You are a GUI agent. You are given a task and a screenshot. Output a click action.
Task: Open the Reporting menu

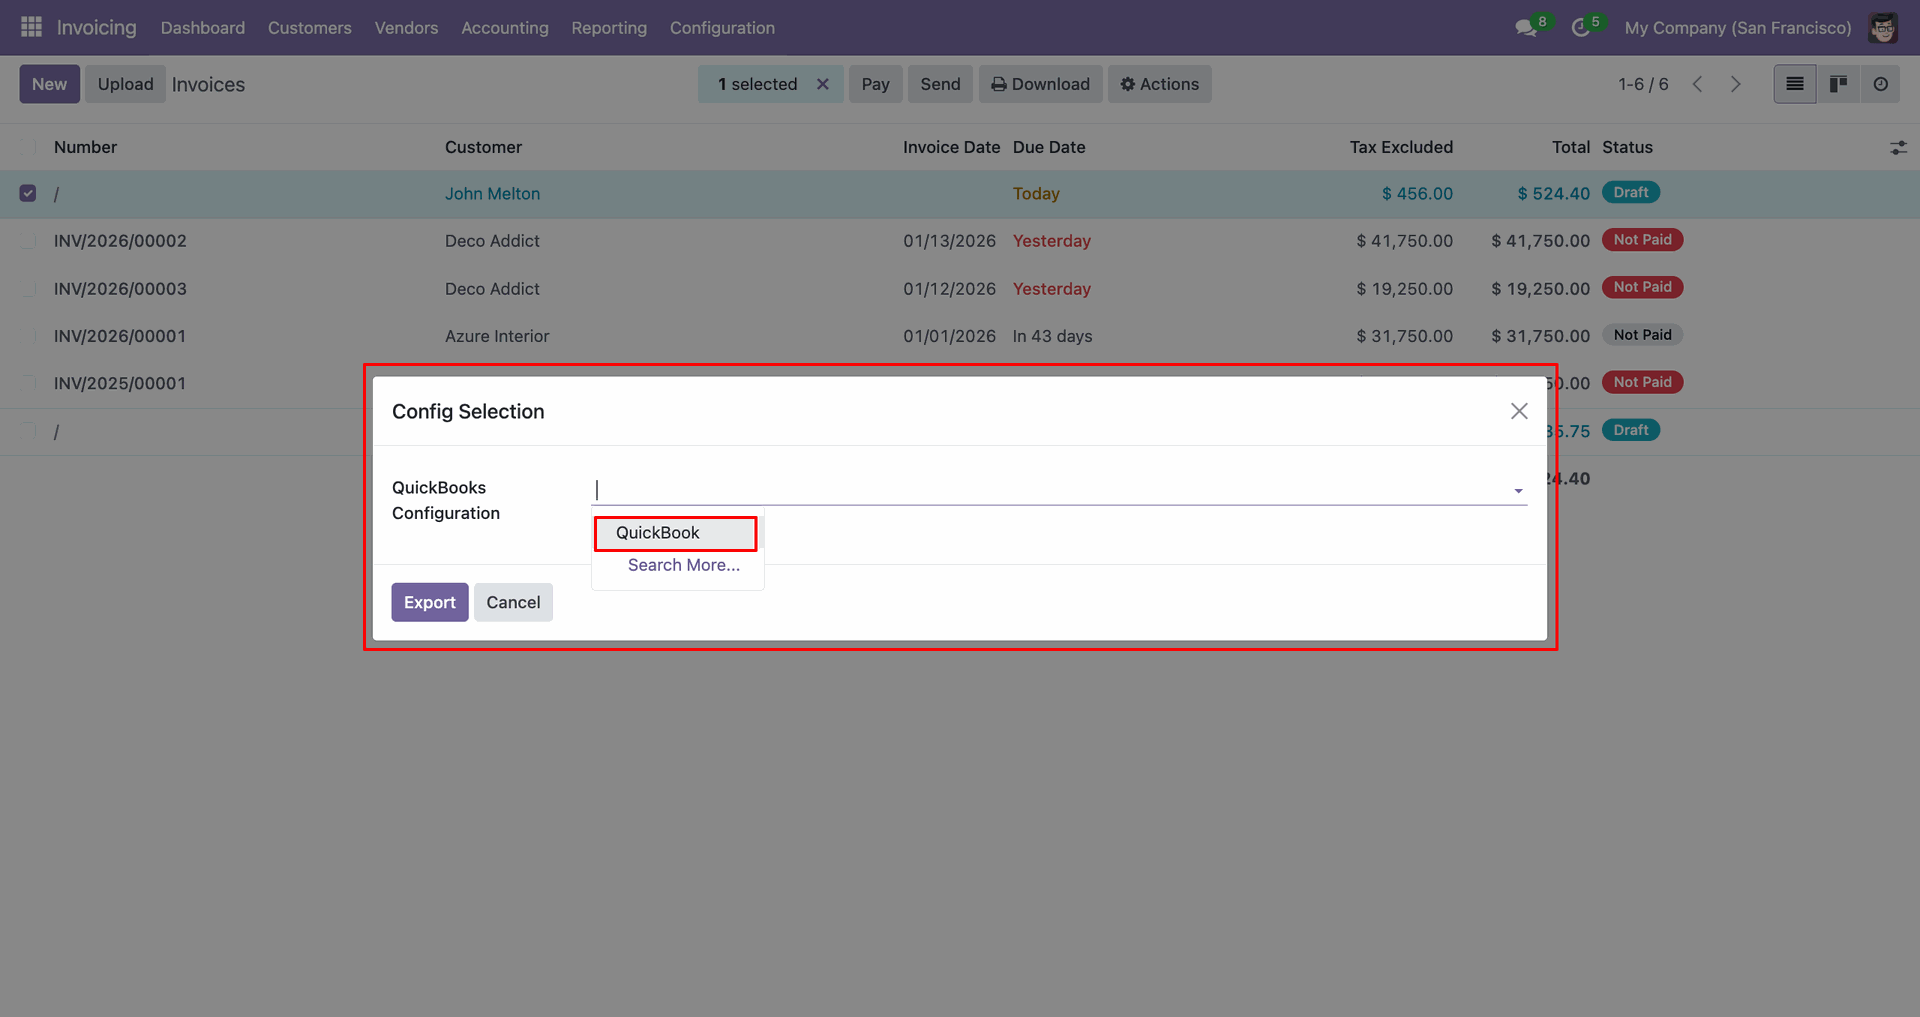(609, 28)
